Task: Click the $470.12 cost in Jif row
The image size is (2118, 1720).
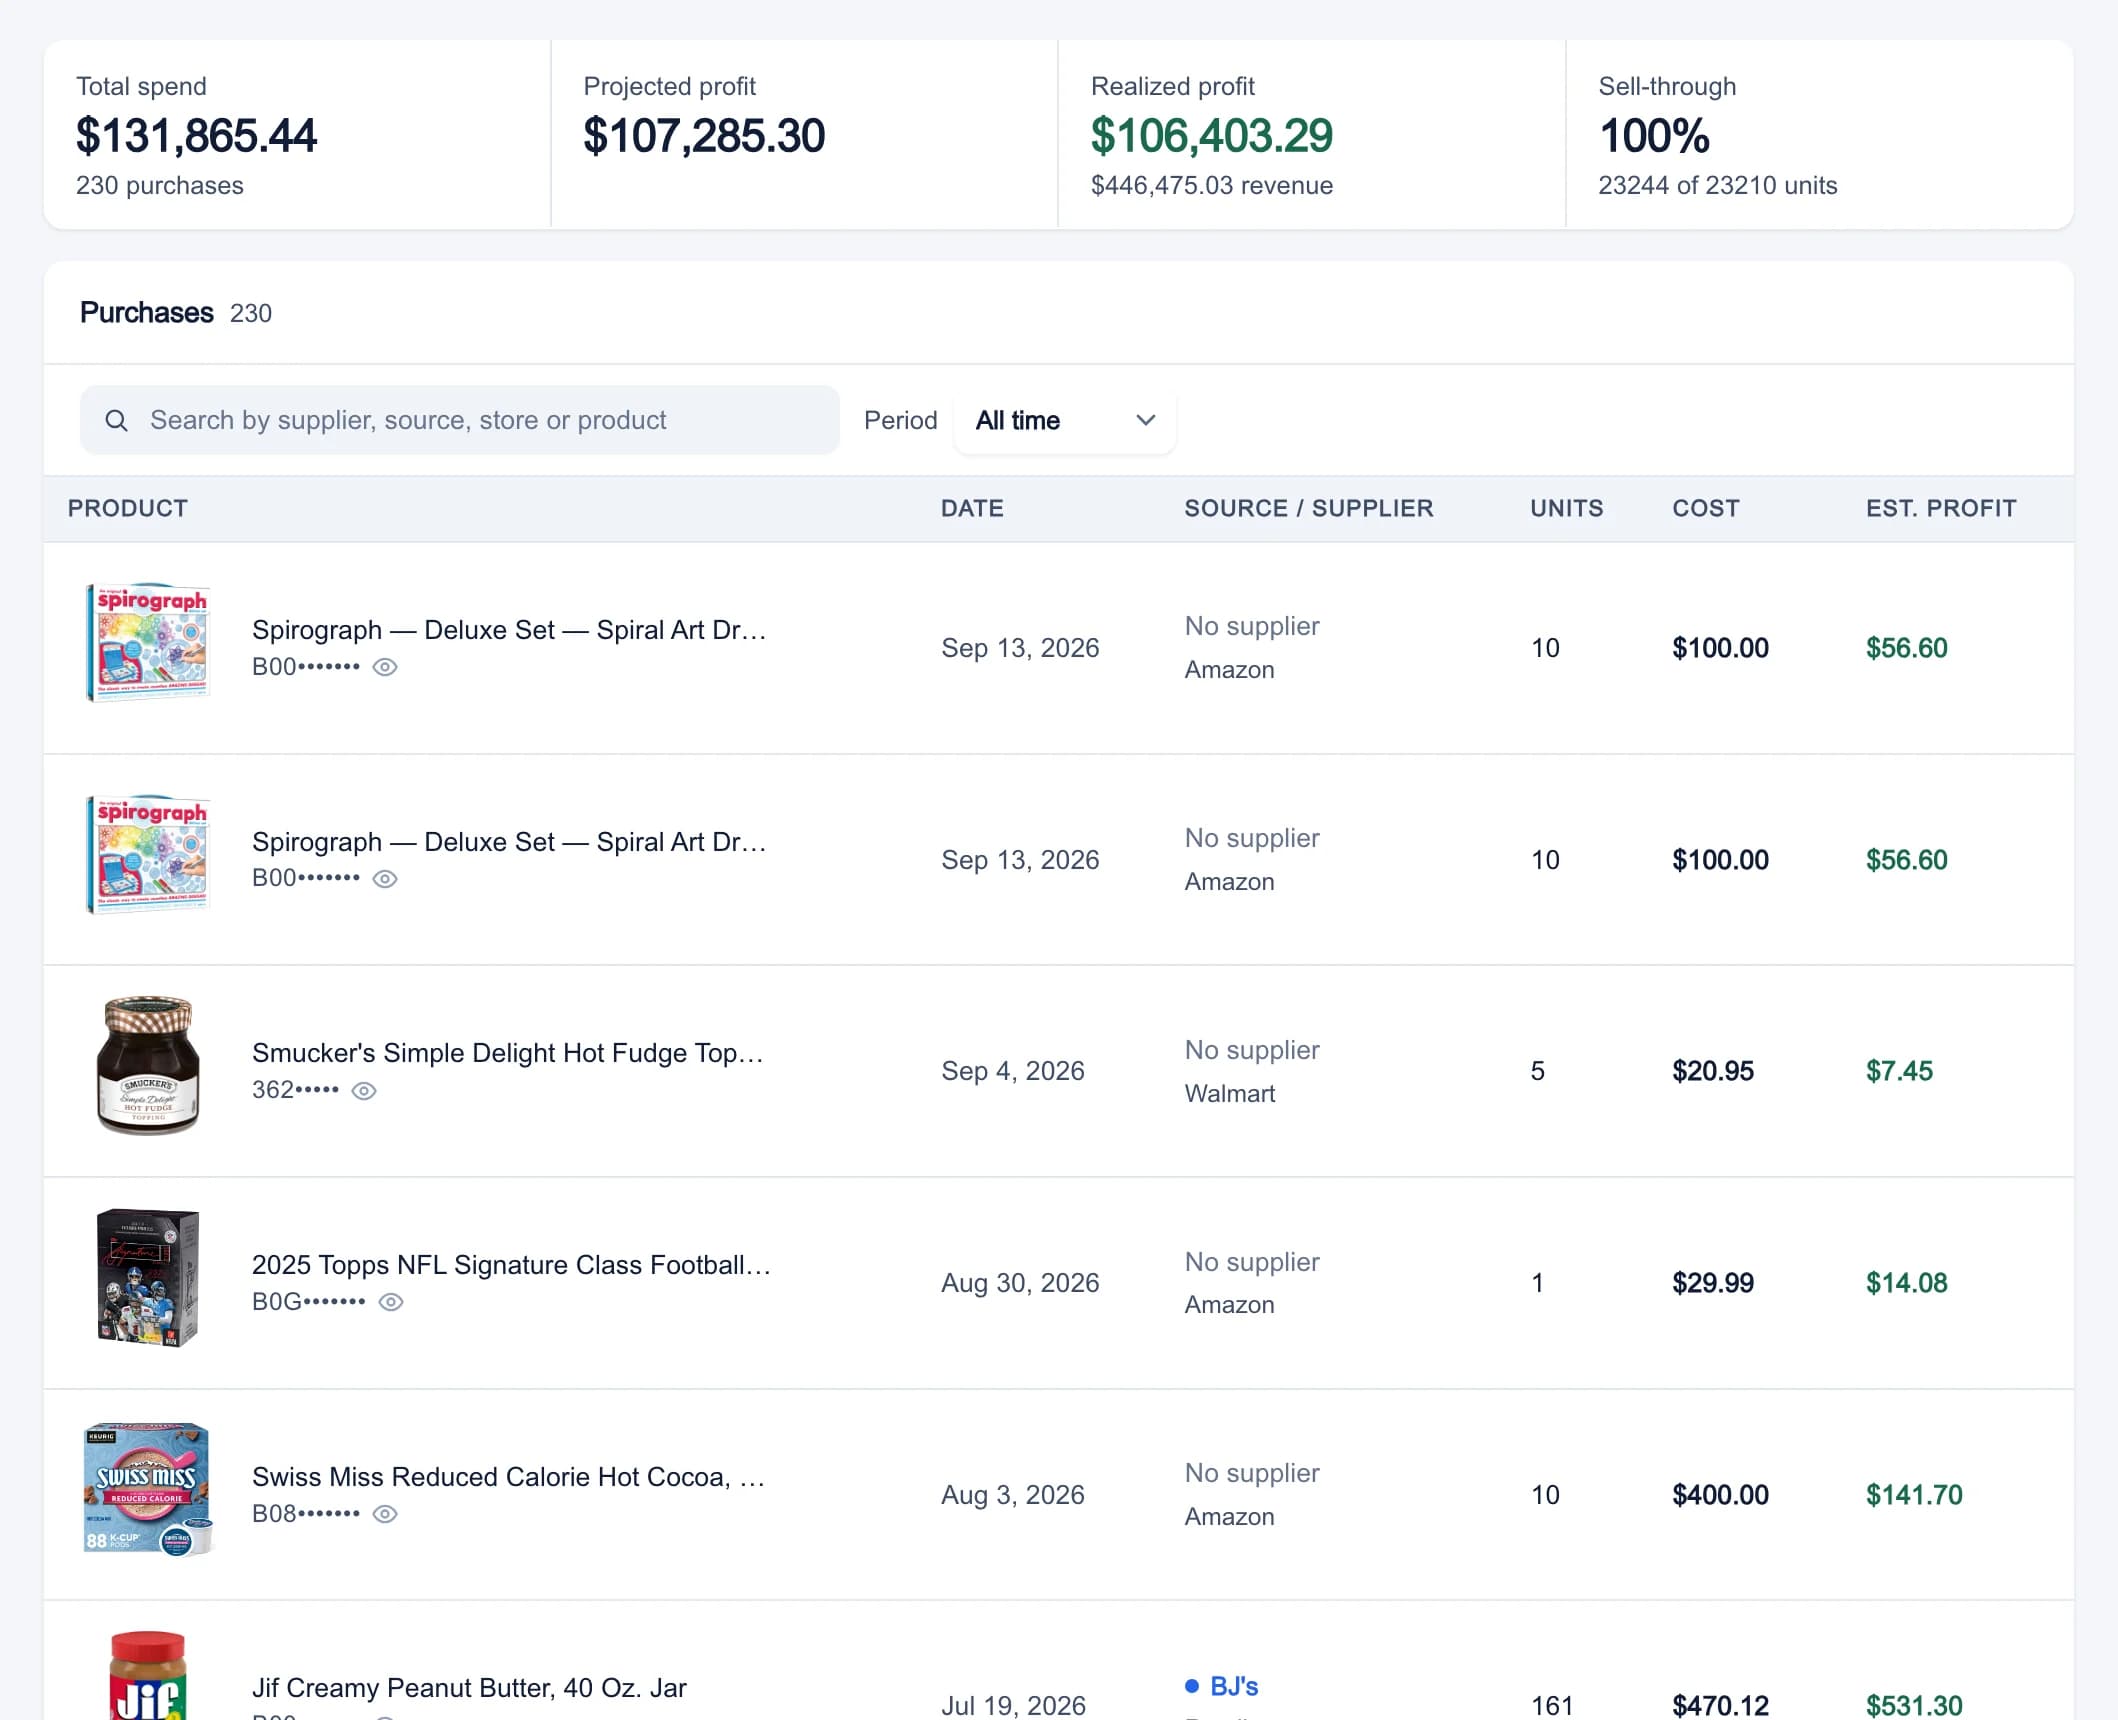Action: coord(1720,1705)
